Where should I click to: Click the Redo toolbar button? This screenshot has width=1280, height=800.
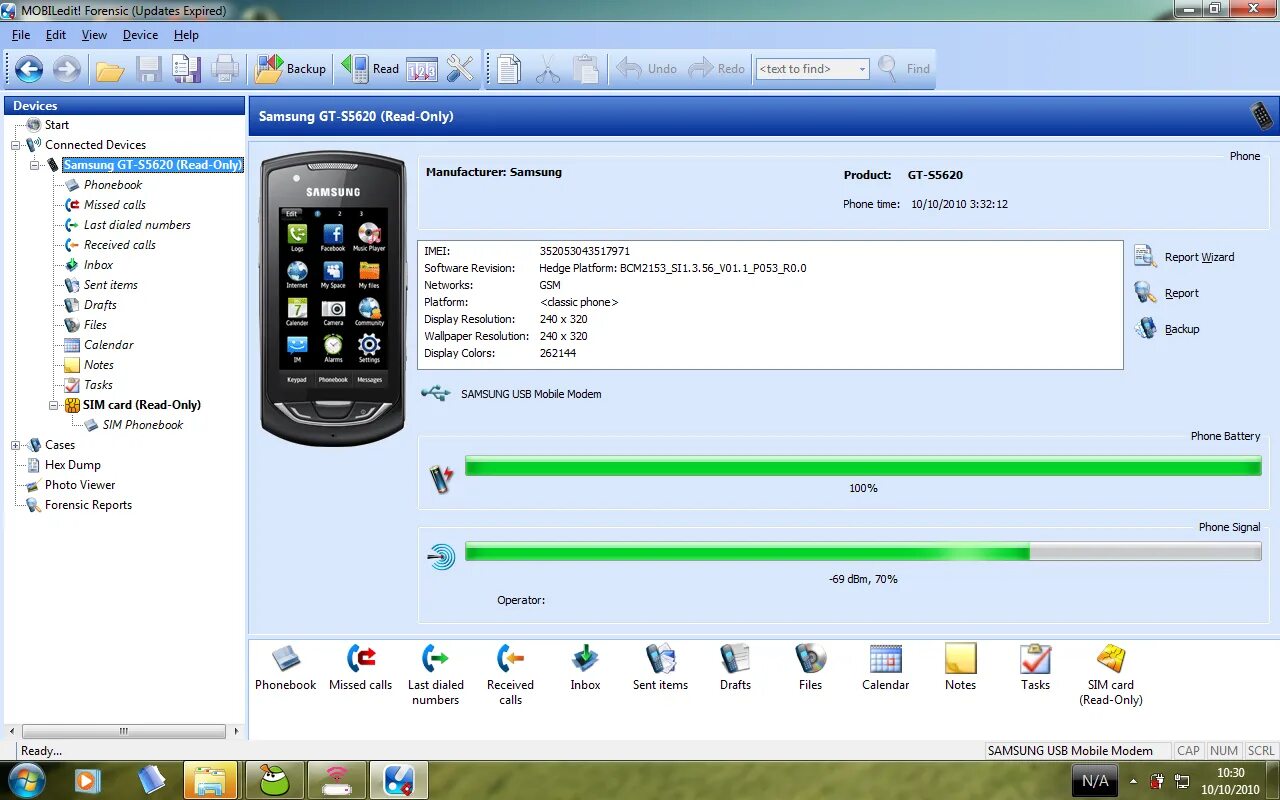717,69
